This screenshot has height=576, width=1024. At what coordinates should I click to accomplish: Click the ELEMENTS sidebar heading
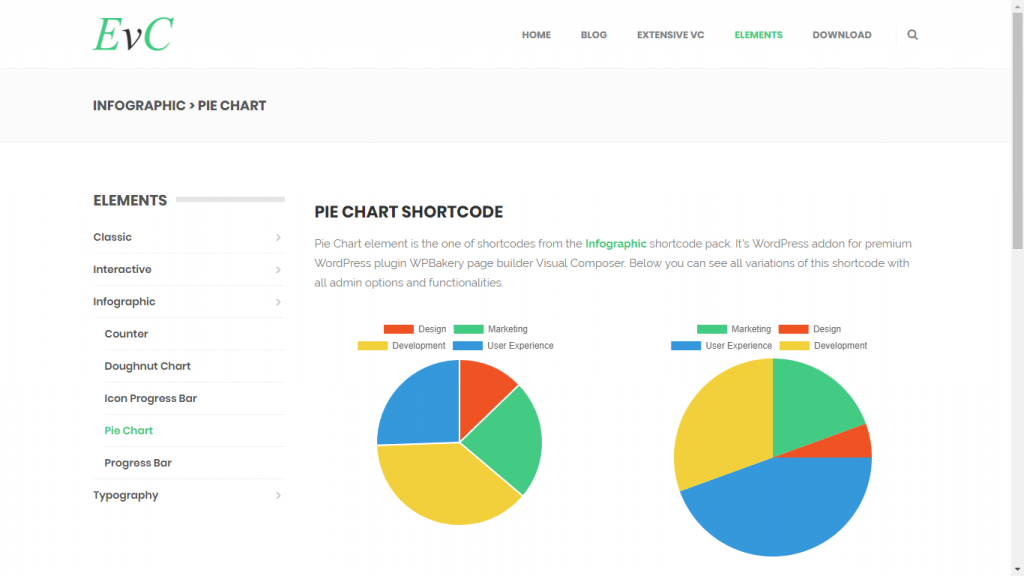tap(130, 200)
